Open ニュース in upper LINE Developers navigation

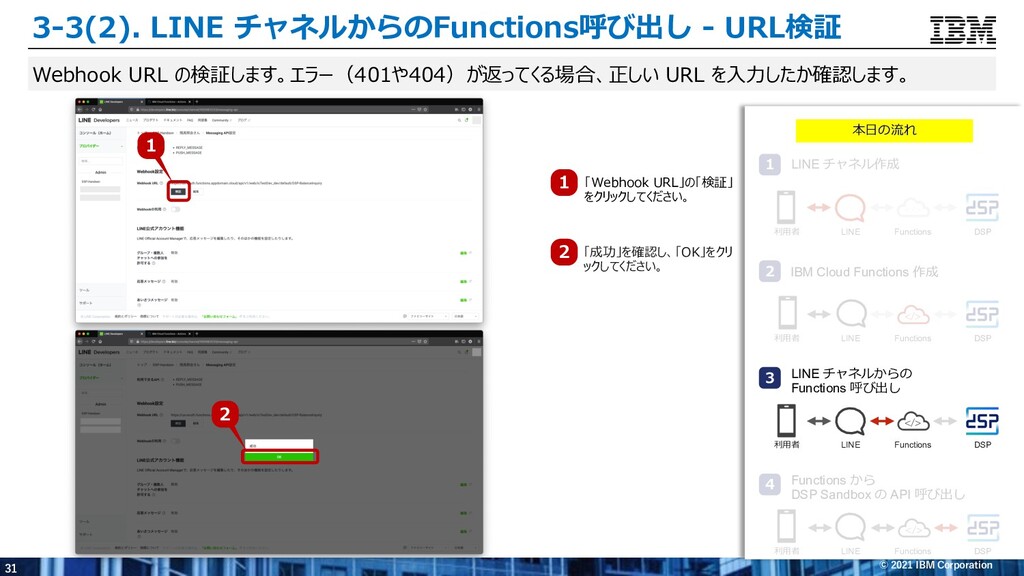(x=132, y=120)
